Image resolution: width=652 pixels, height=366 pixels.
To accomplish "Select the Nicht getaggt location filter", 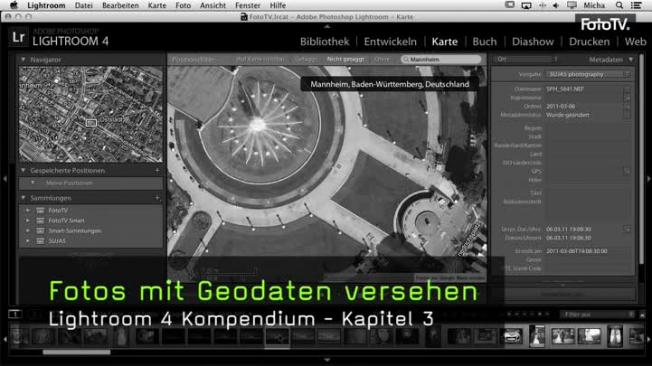I will pyautogui.click(x=345, y=59).
